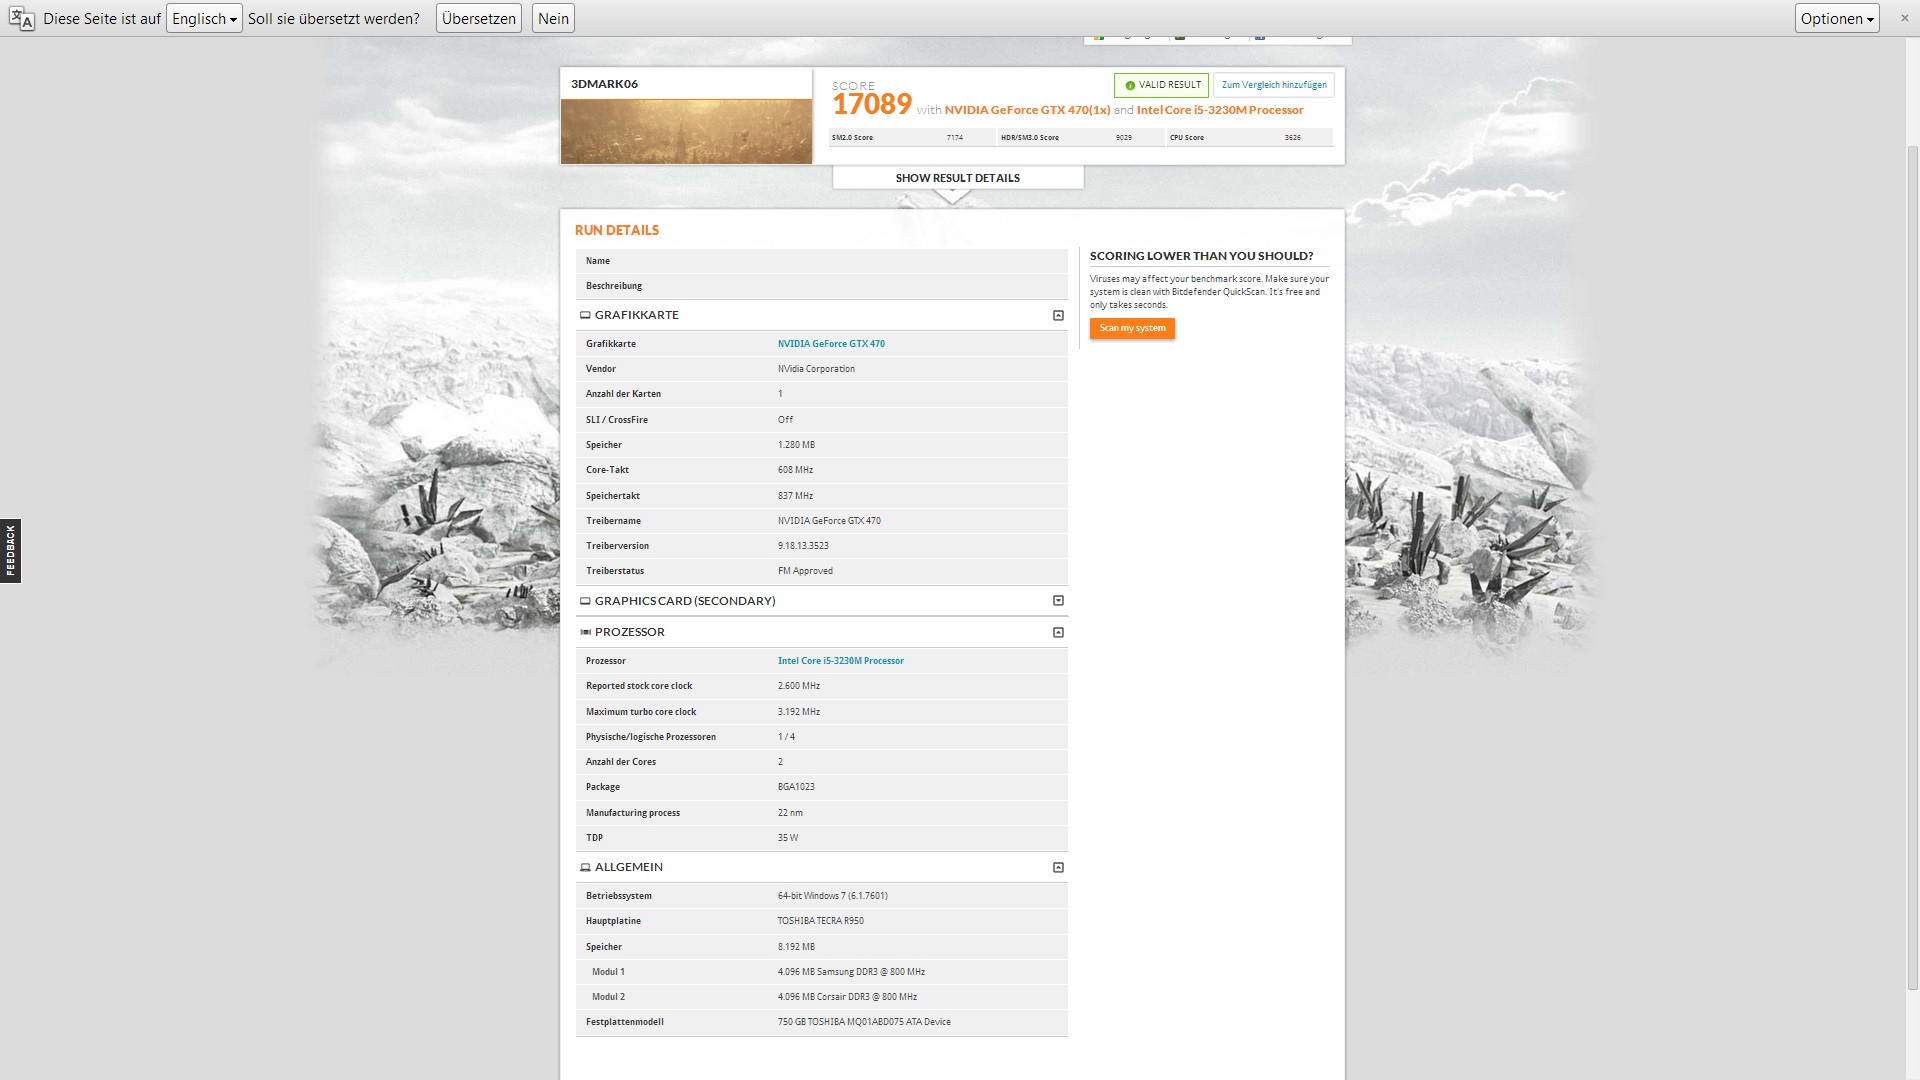Collapse the Allgemein section toggle box
The image size is (1920, 1080).
[1058, 867]
